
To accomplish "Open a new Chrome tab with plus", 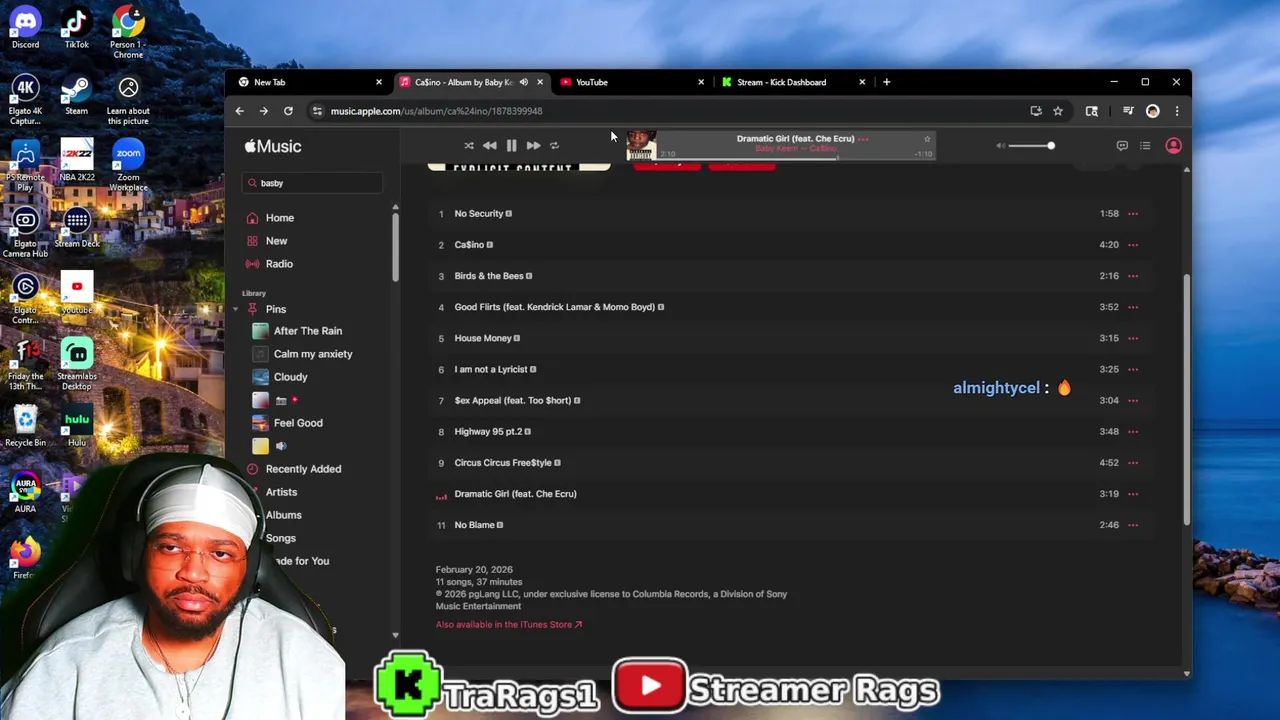I will pyautogui.click(x=886, y=82).
